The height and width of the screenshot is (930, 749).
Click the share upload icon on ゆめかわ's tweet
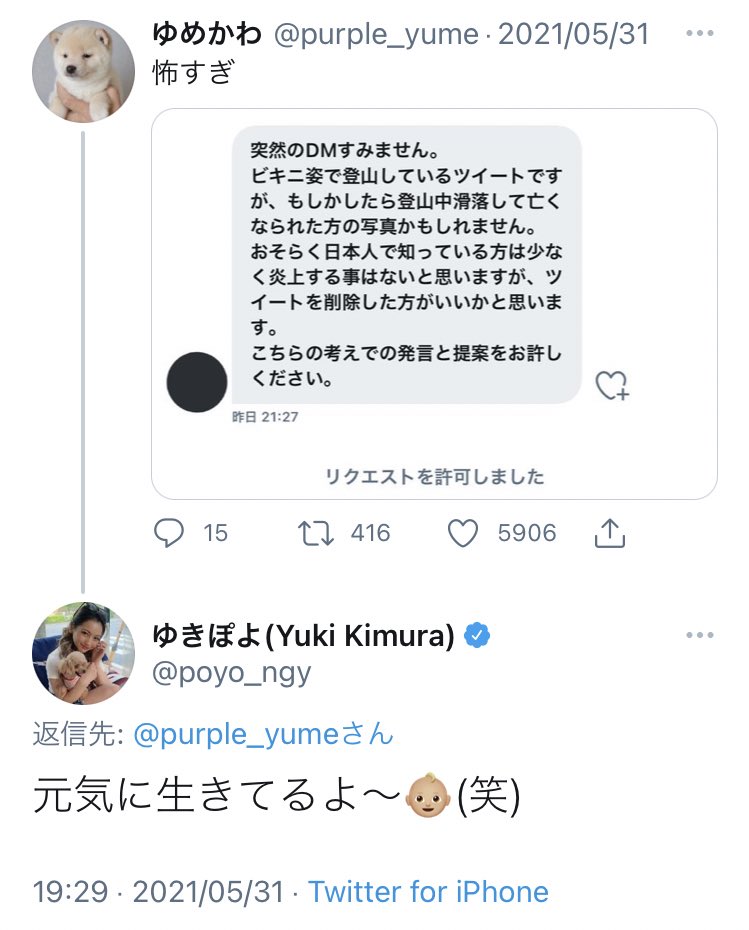[609, 533]
